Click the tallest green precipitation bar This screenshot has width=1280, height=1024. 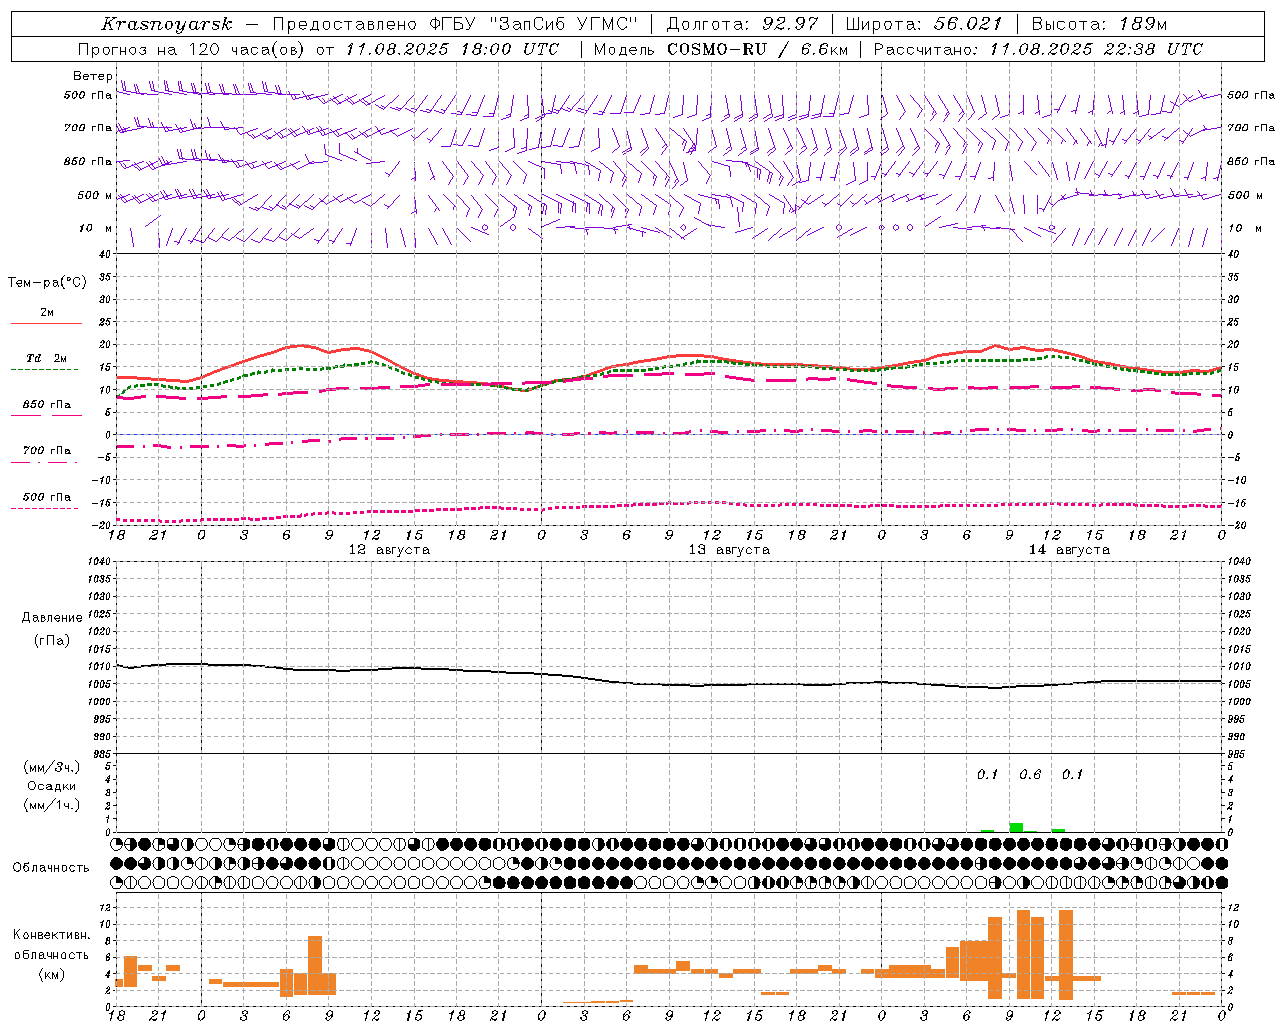(x=1016, y=827)
